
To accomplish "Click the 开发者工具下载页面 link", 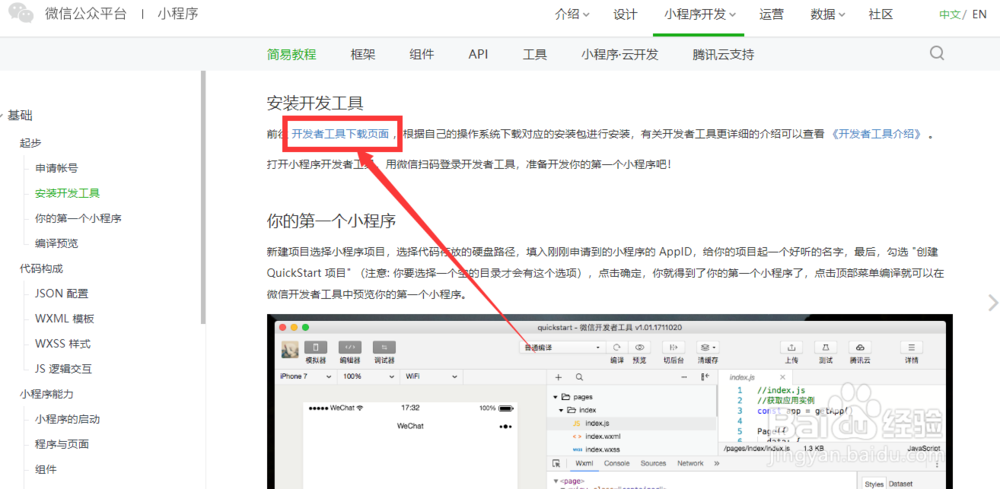I will (340, 134).
